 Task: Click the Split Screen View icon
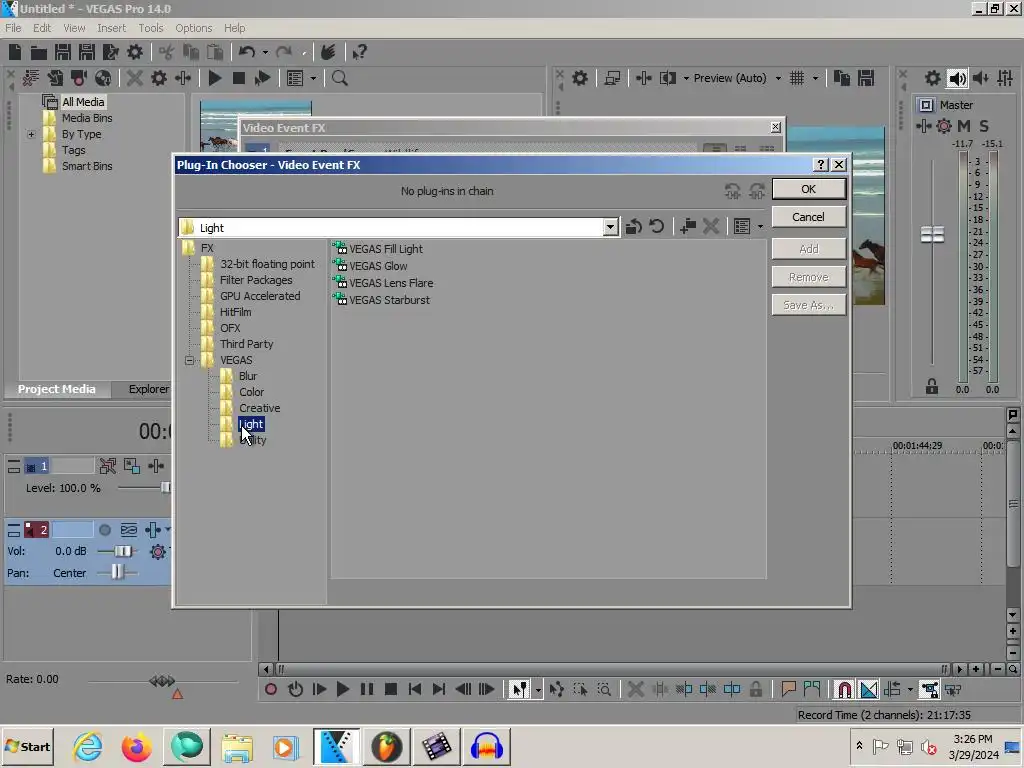pos(667,78)
